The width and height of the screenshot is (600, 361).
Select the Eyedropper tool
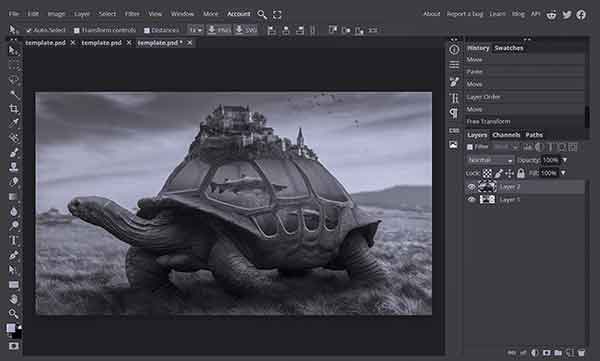pos(14,123)
